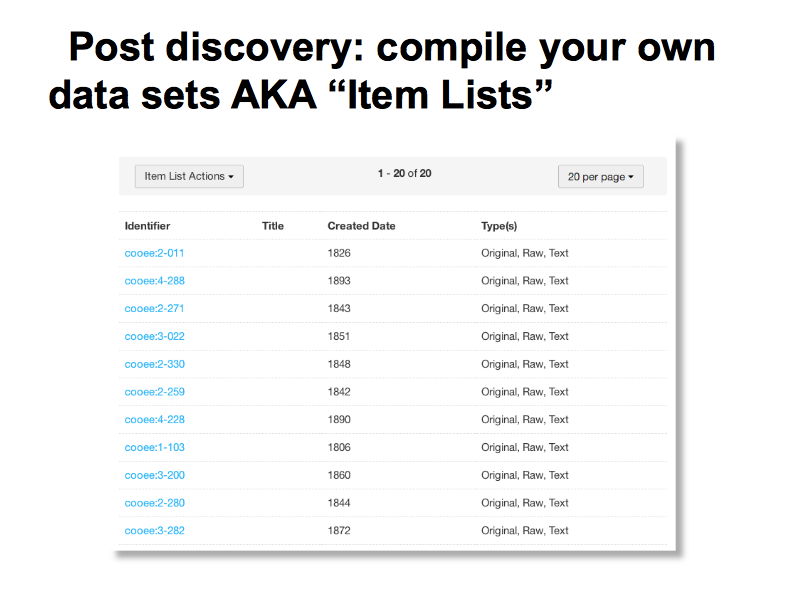Open item cooee:2-011 link
The width and height of the screenshot is (800, 600).
(x=154, y=253)
